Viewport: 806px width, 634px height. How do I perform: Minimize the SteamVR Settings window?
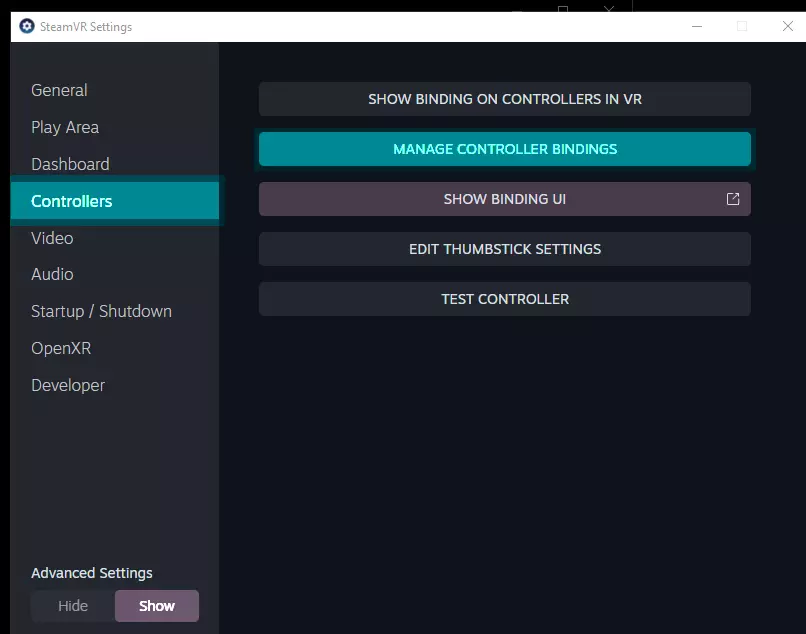tap(697, 26)
